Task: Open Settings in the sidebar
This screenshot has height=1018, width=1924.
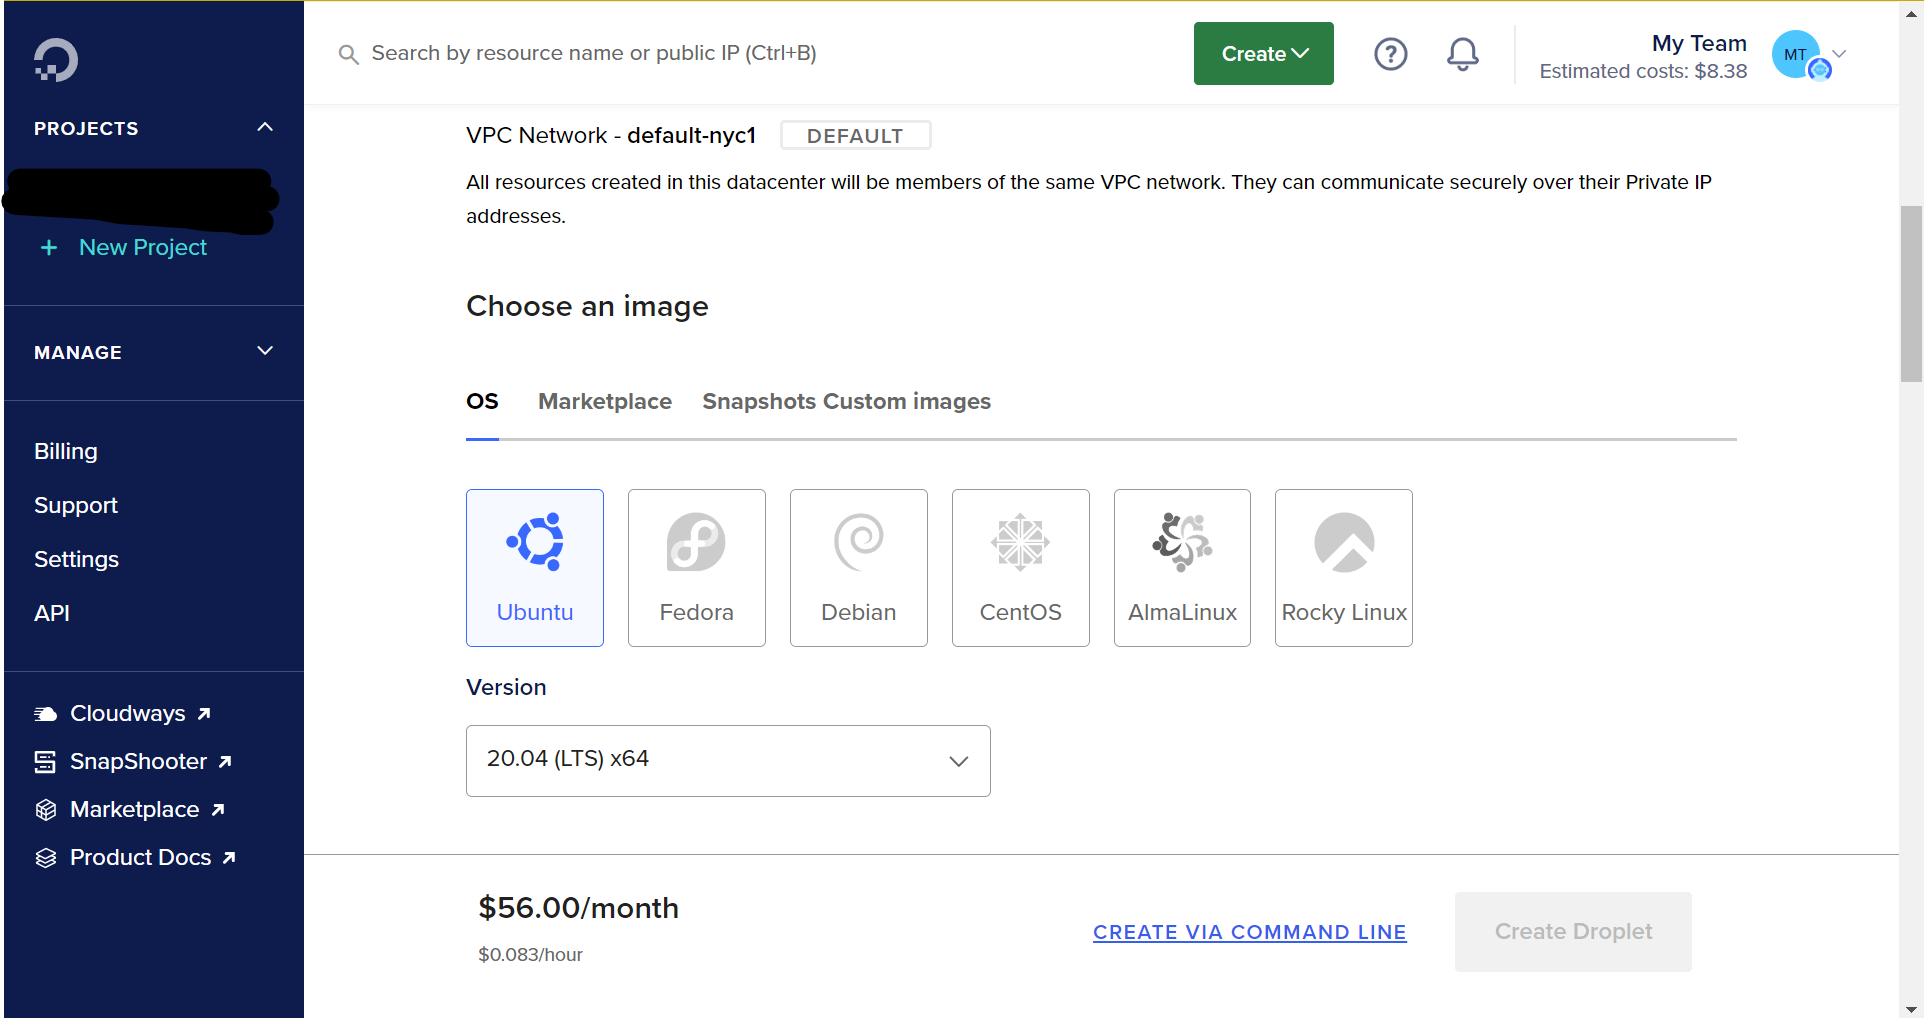Action: (76, 560)
